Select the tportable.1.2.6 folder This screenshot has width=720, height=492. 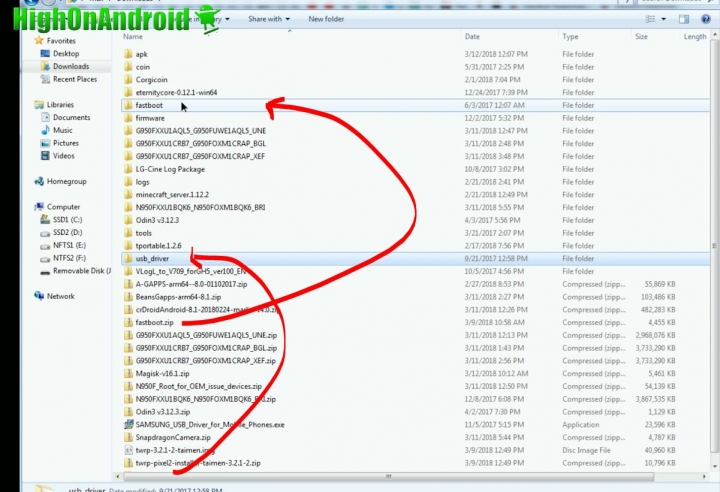pyautogui.click(x=158, y=246)
